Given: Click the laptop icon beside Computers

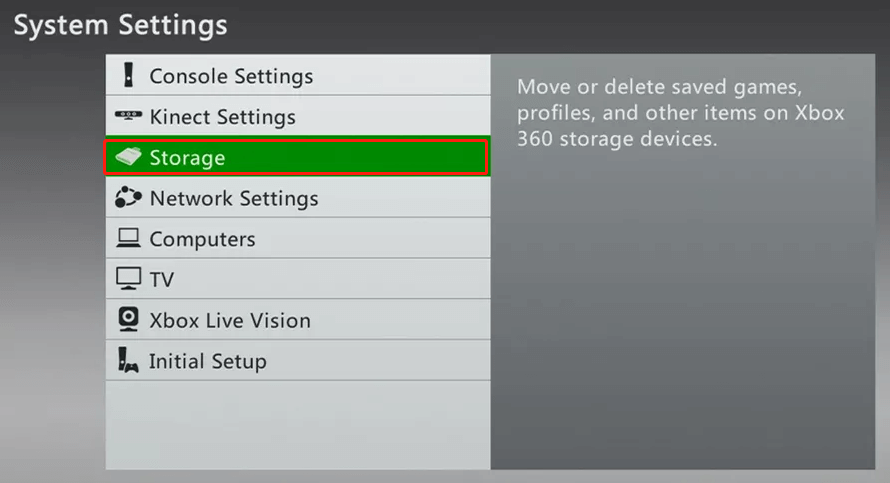Looking at the screenshot, I should [x=128, y=238].
